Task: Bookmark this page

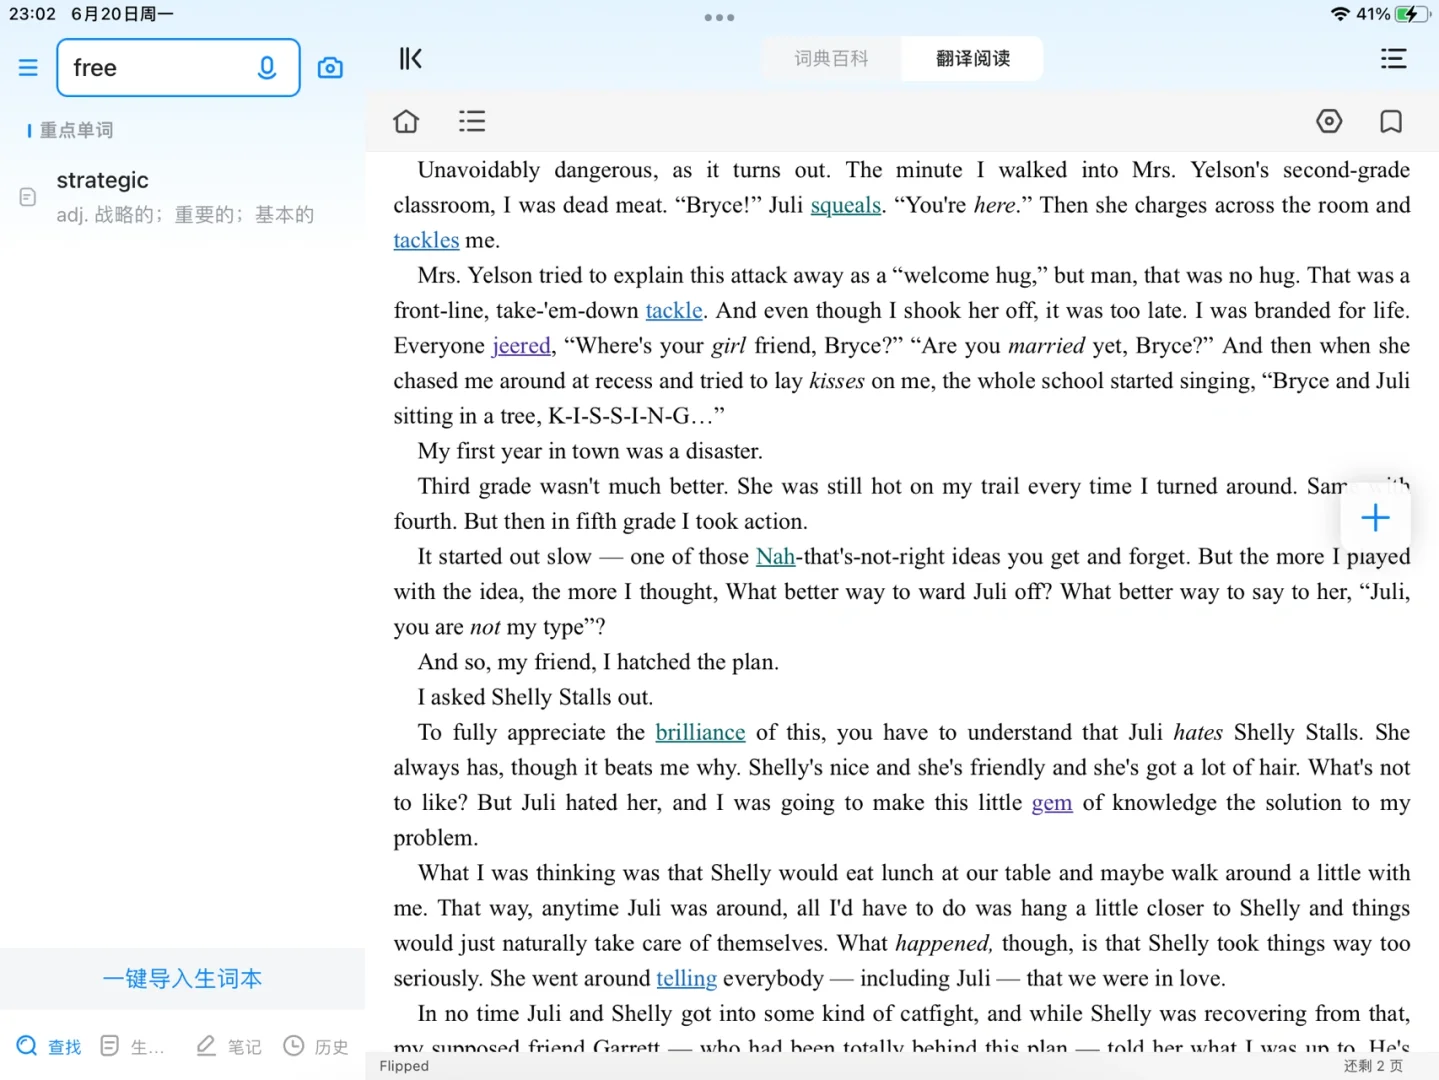Action: point(1391,122)
